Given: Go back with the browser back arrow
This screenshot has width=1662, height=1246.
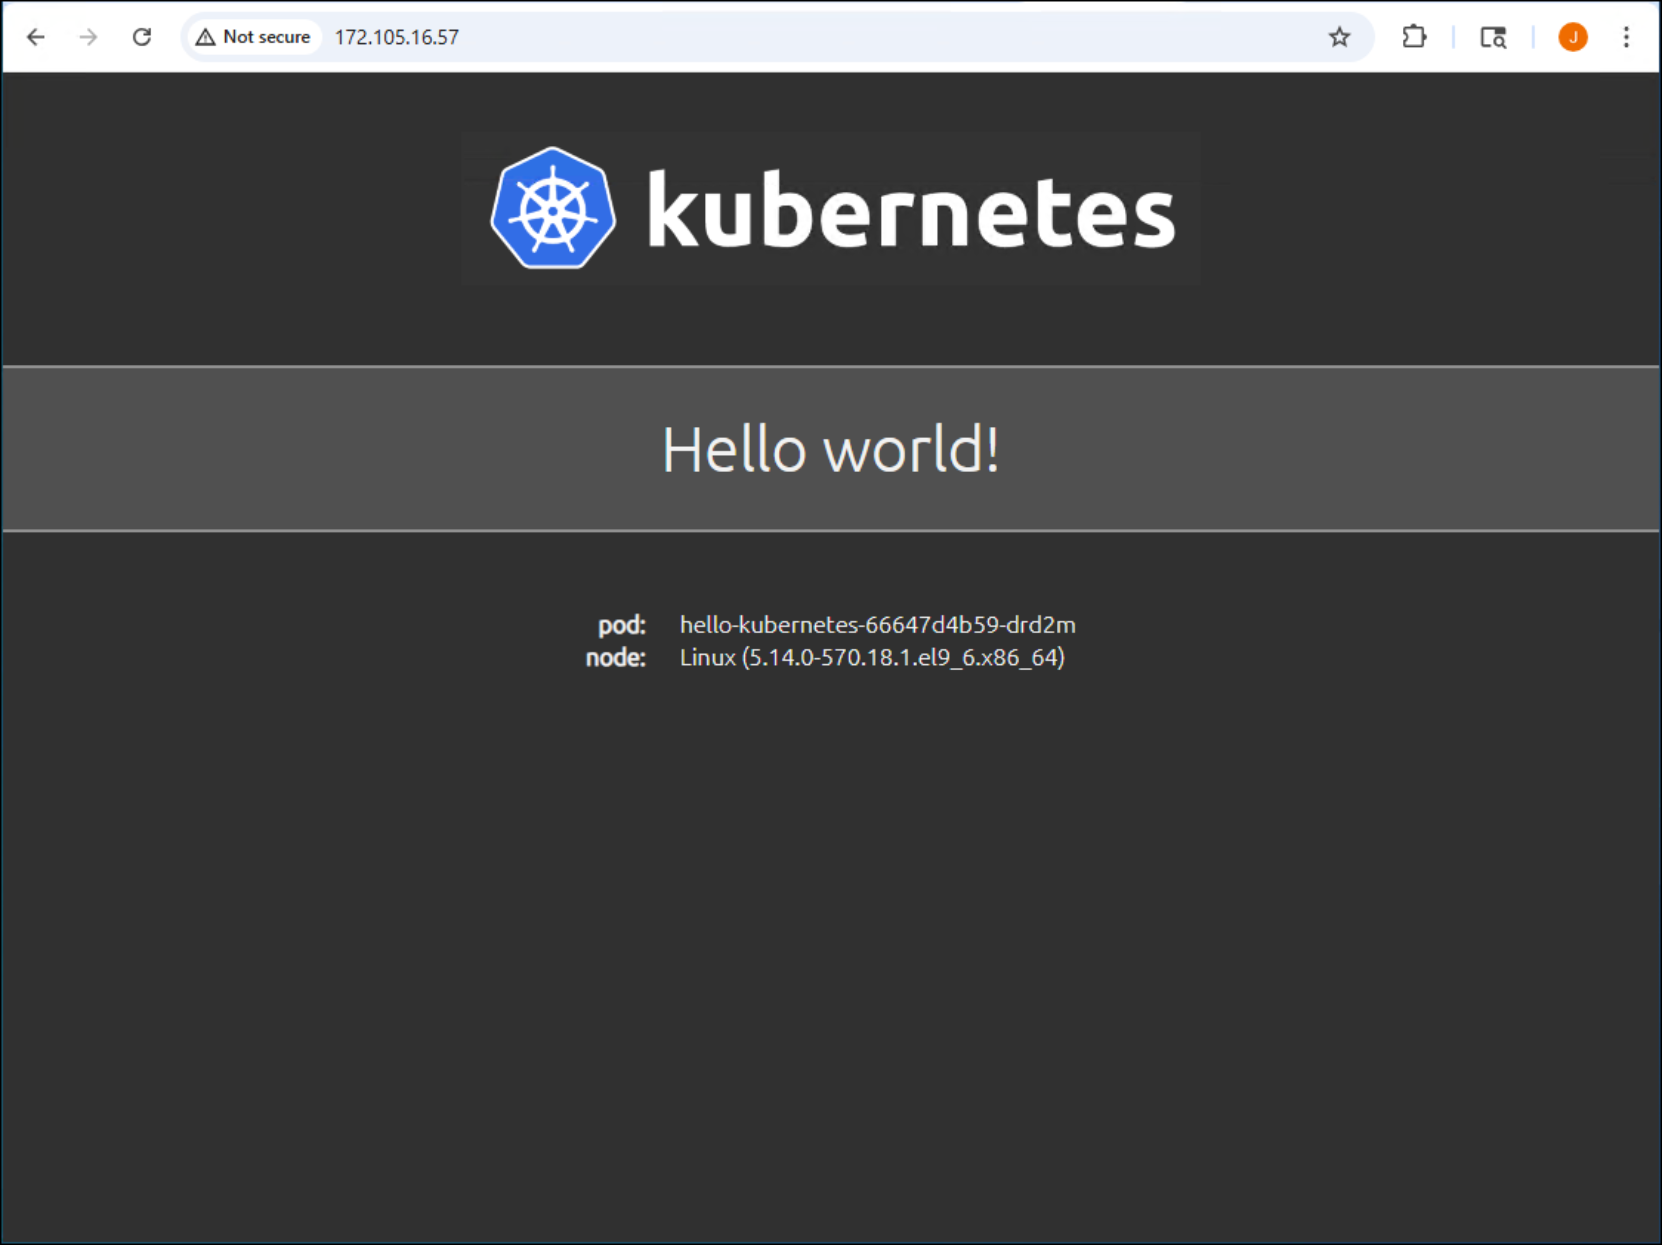Looking at the screenshot, I should pyautogui.click(x=36, y=37).
